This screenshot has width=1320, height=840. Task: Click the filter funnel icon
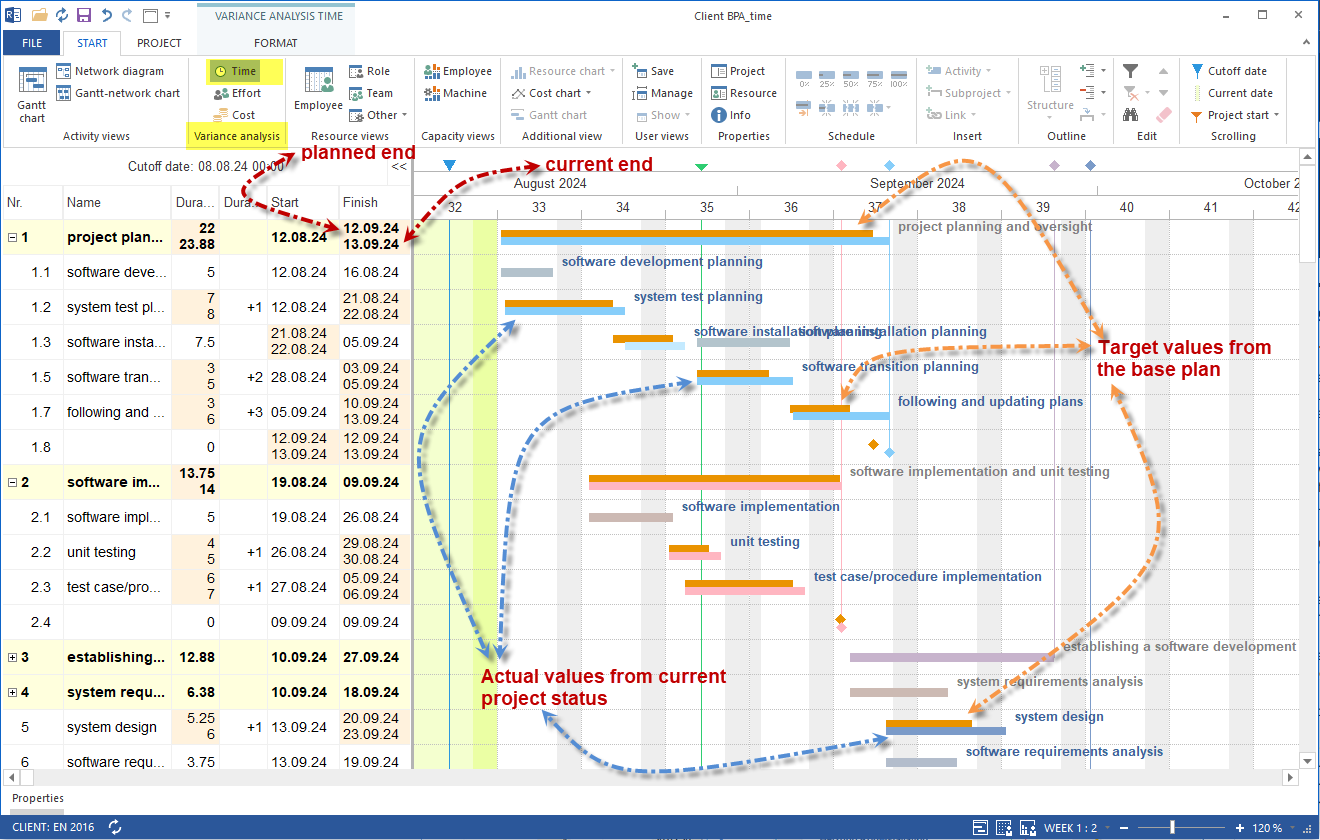(x=1130, y=71)
